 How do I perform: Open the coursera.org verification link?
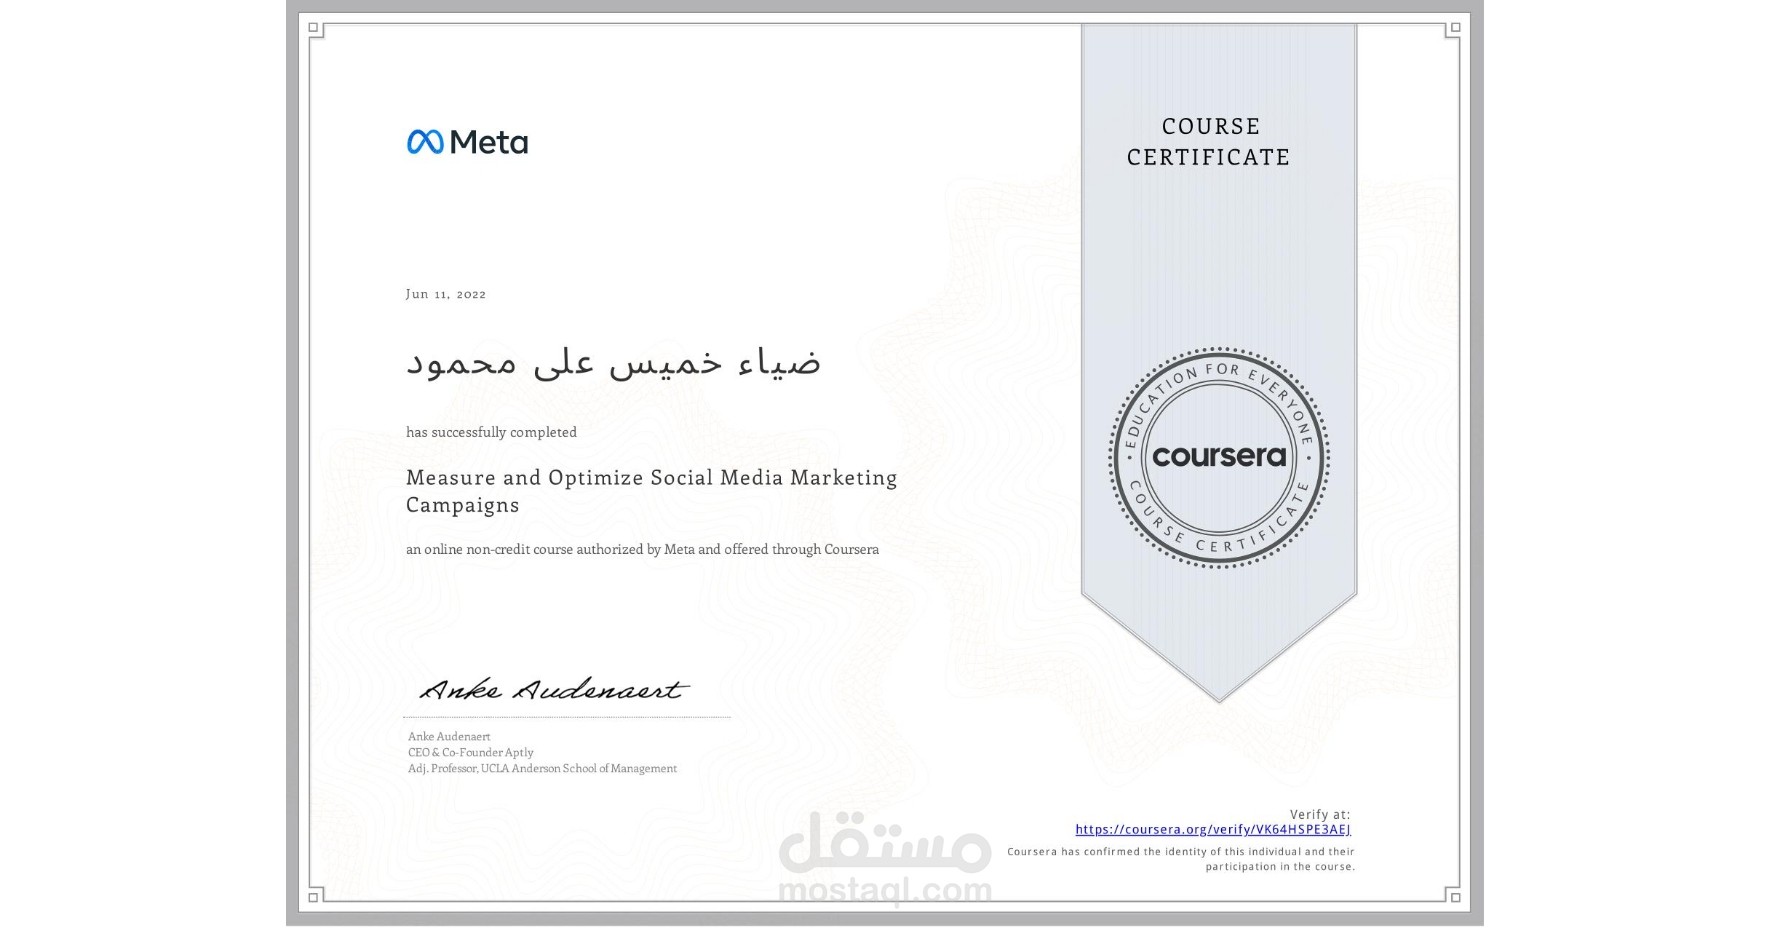click(1213, 829)
